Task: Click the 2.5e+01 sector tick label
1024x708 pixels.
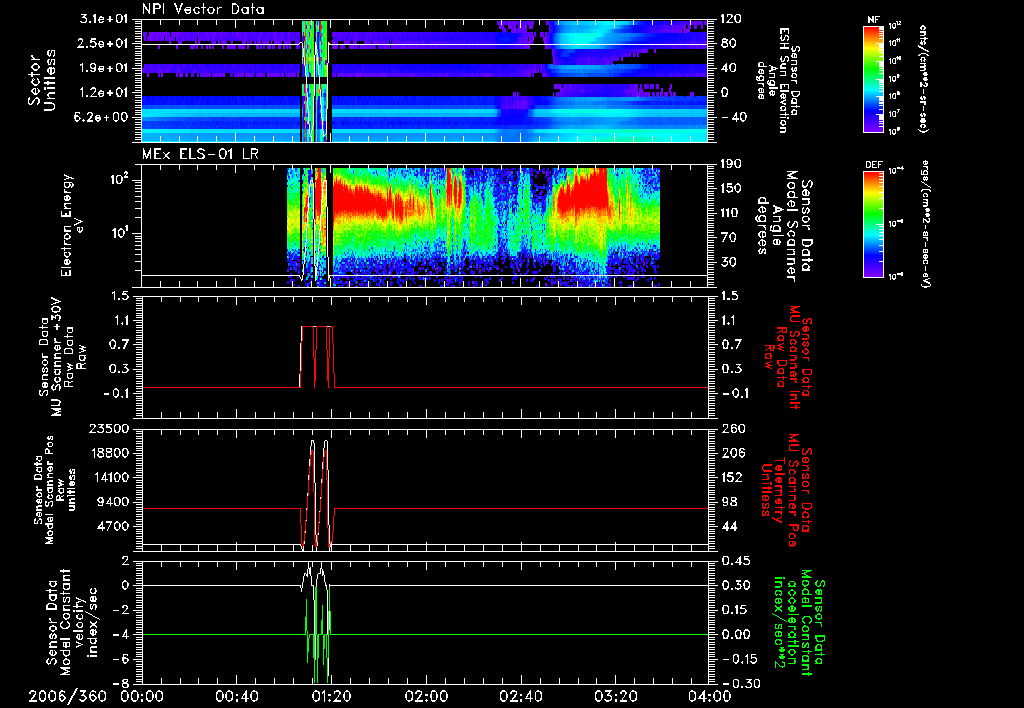Action: 101,43
